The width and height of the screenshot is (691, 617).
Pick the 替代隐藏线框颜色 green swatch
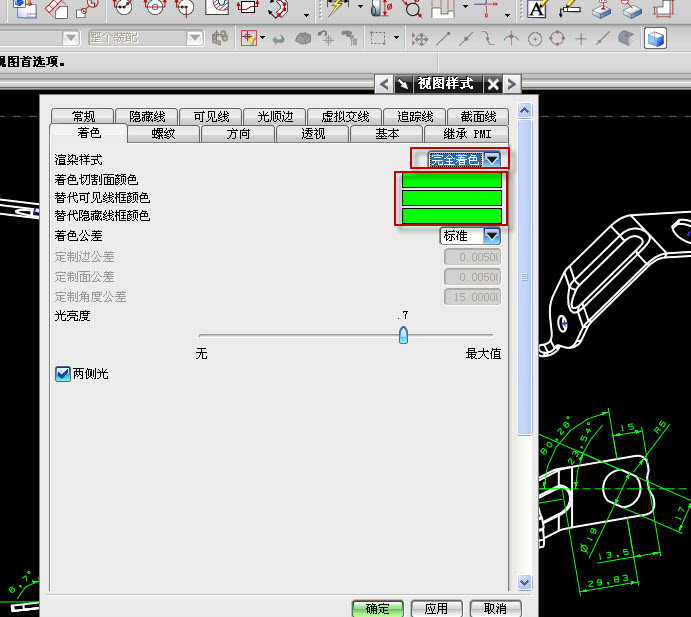click(452, 216)
